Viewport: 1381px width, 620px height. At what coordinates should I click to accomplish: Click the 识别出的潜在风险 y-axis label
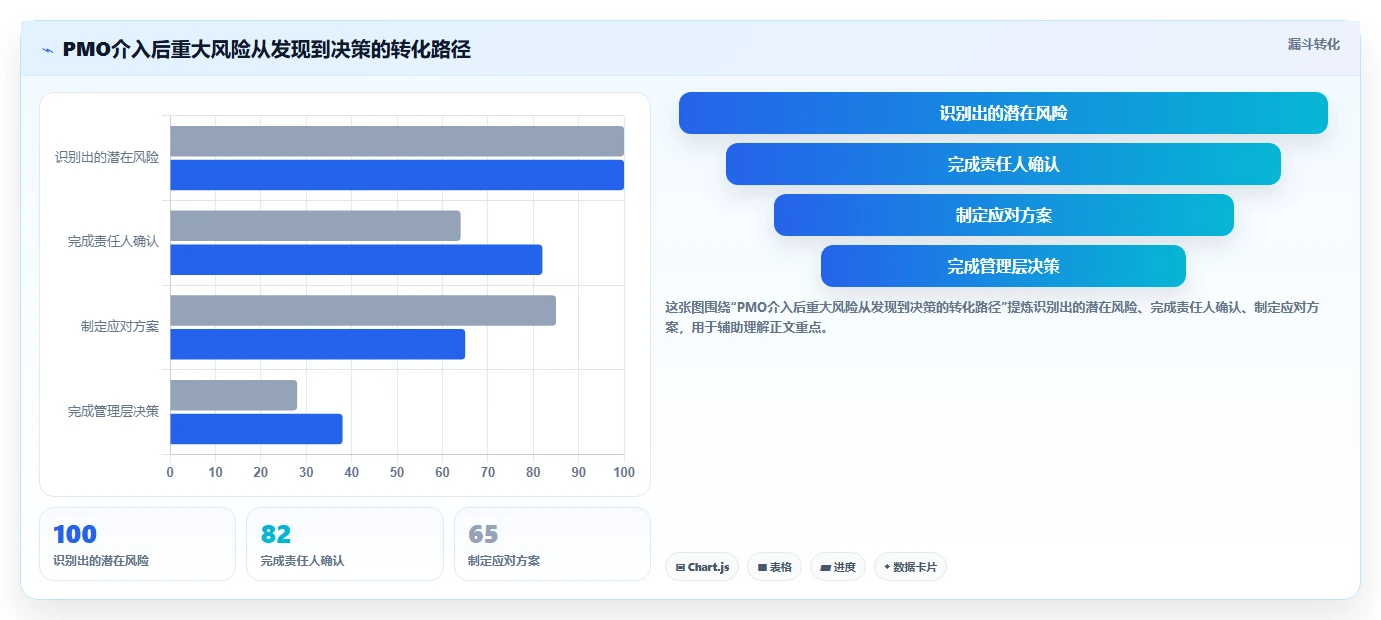coord(107,157)
